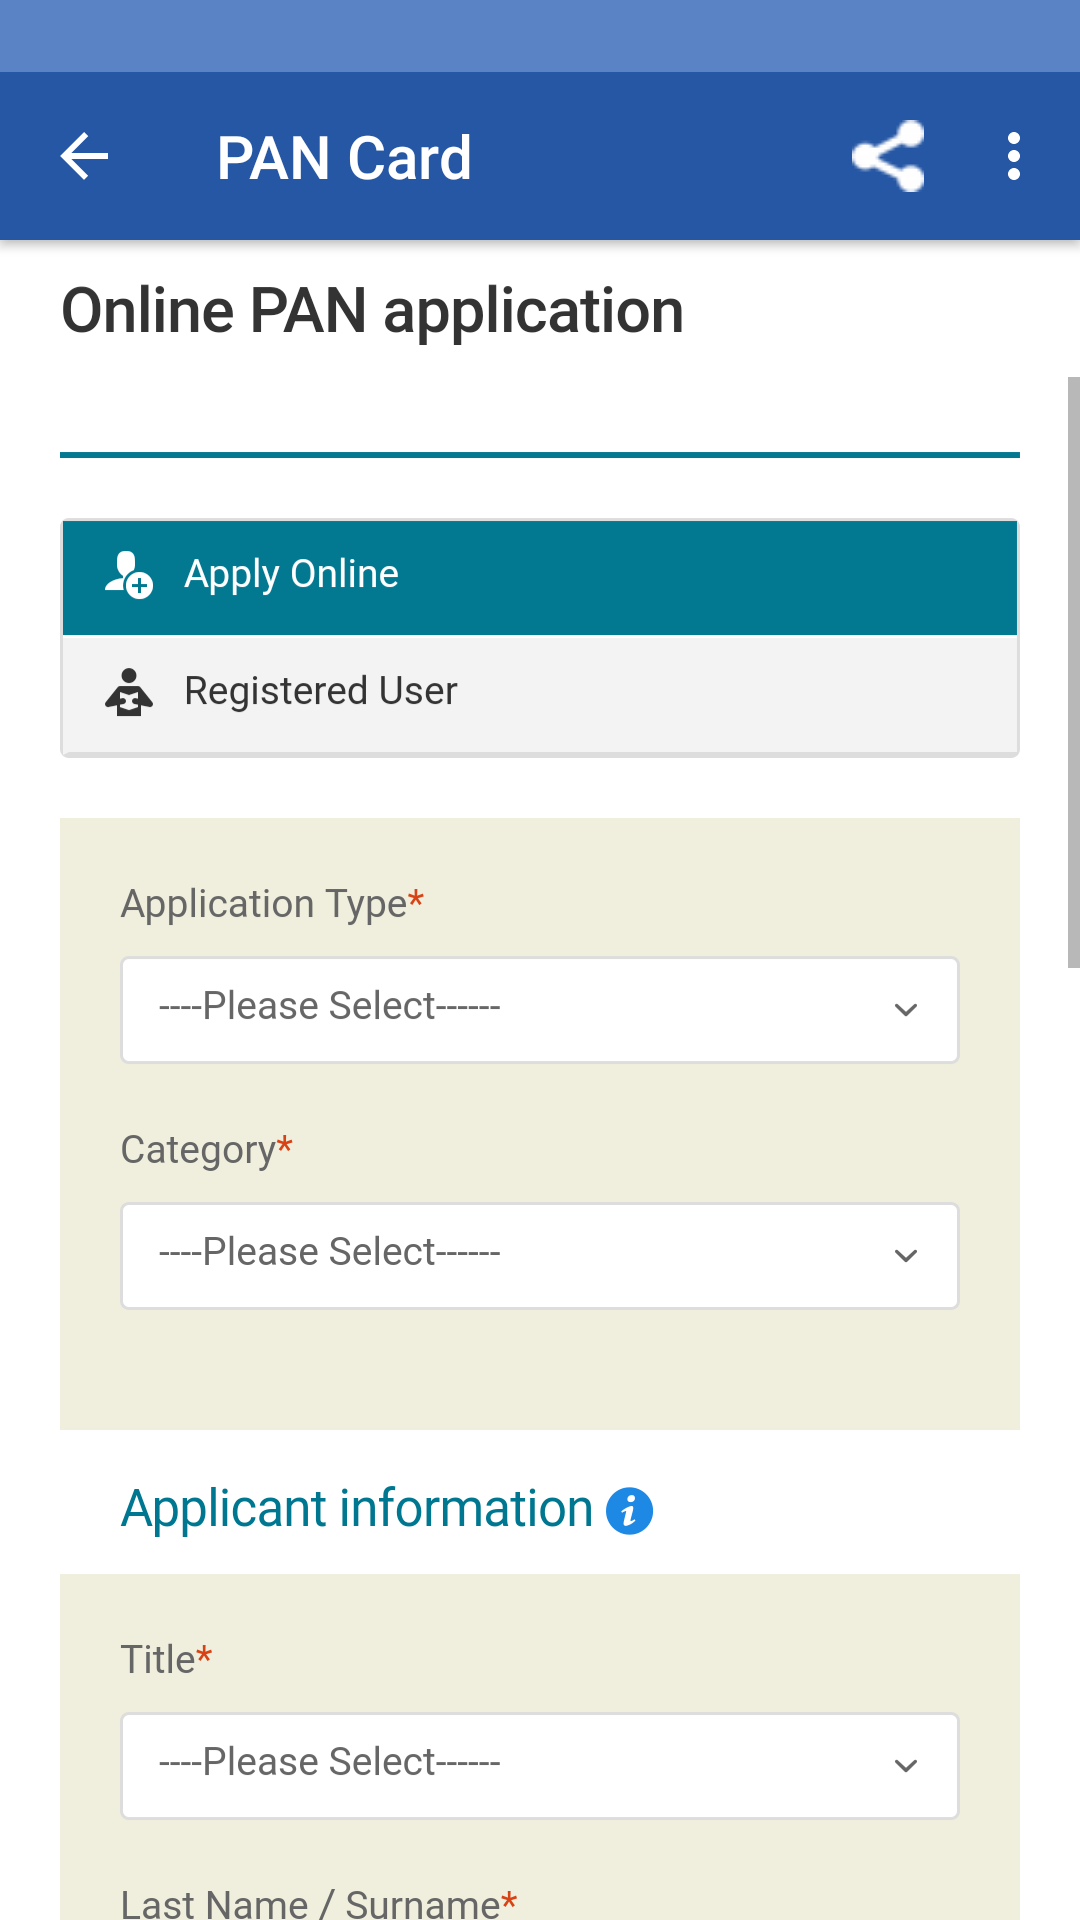
Task: Click the PAN Card title text
Action: 344,158
